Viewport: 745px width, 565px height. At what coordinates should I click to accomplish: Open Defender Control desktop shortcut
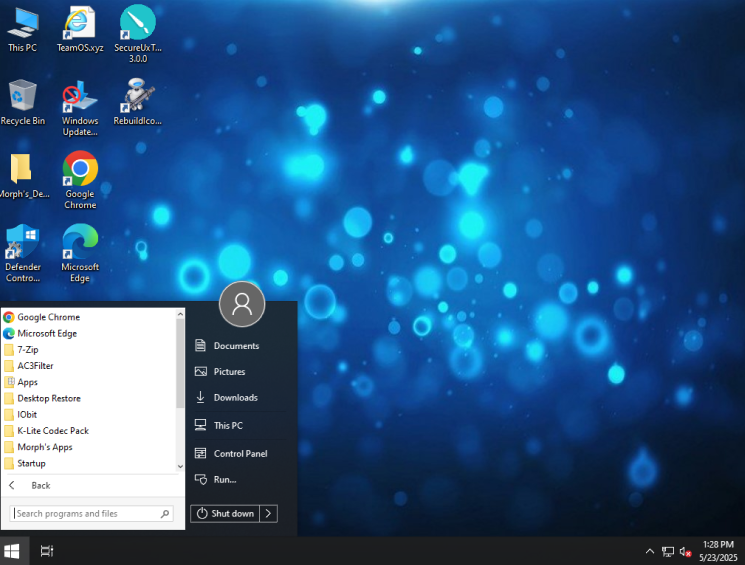pos(22,254)
